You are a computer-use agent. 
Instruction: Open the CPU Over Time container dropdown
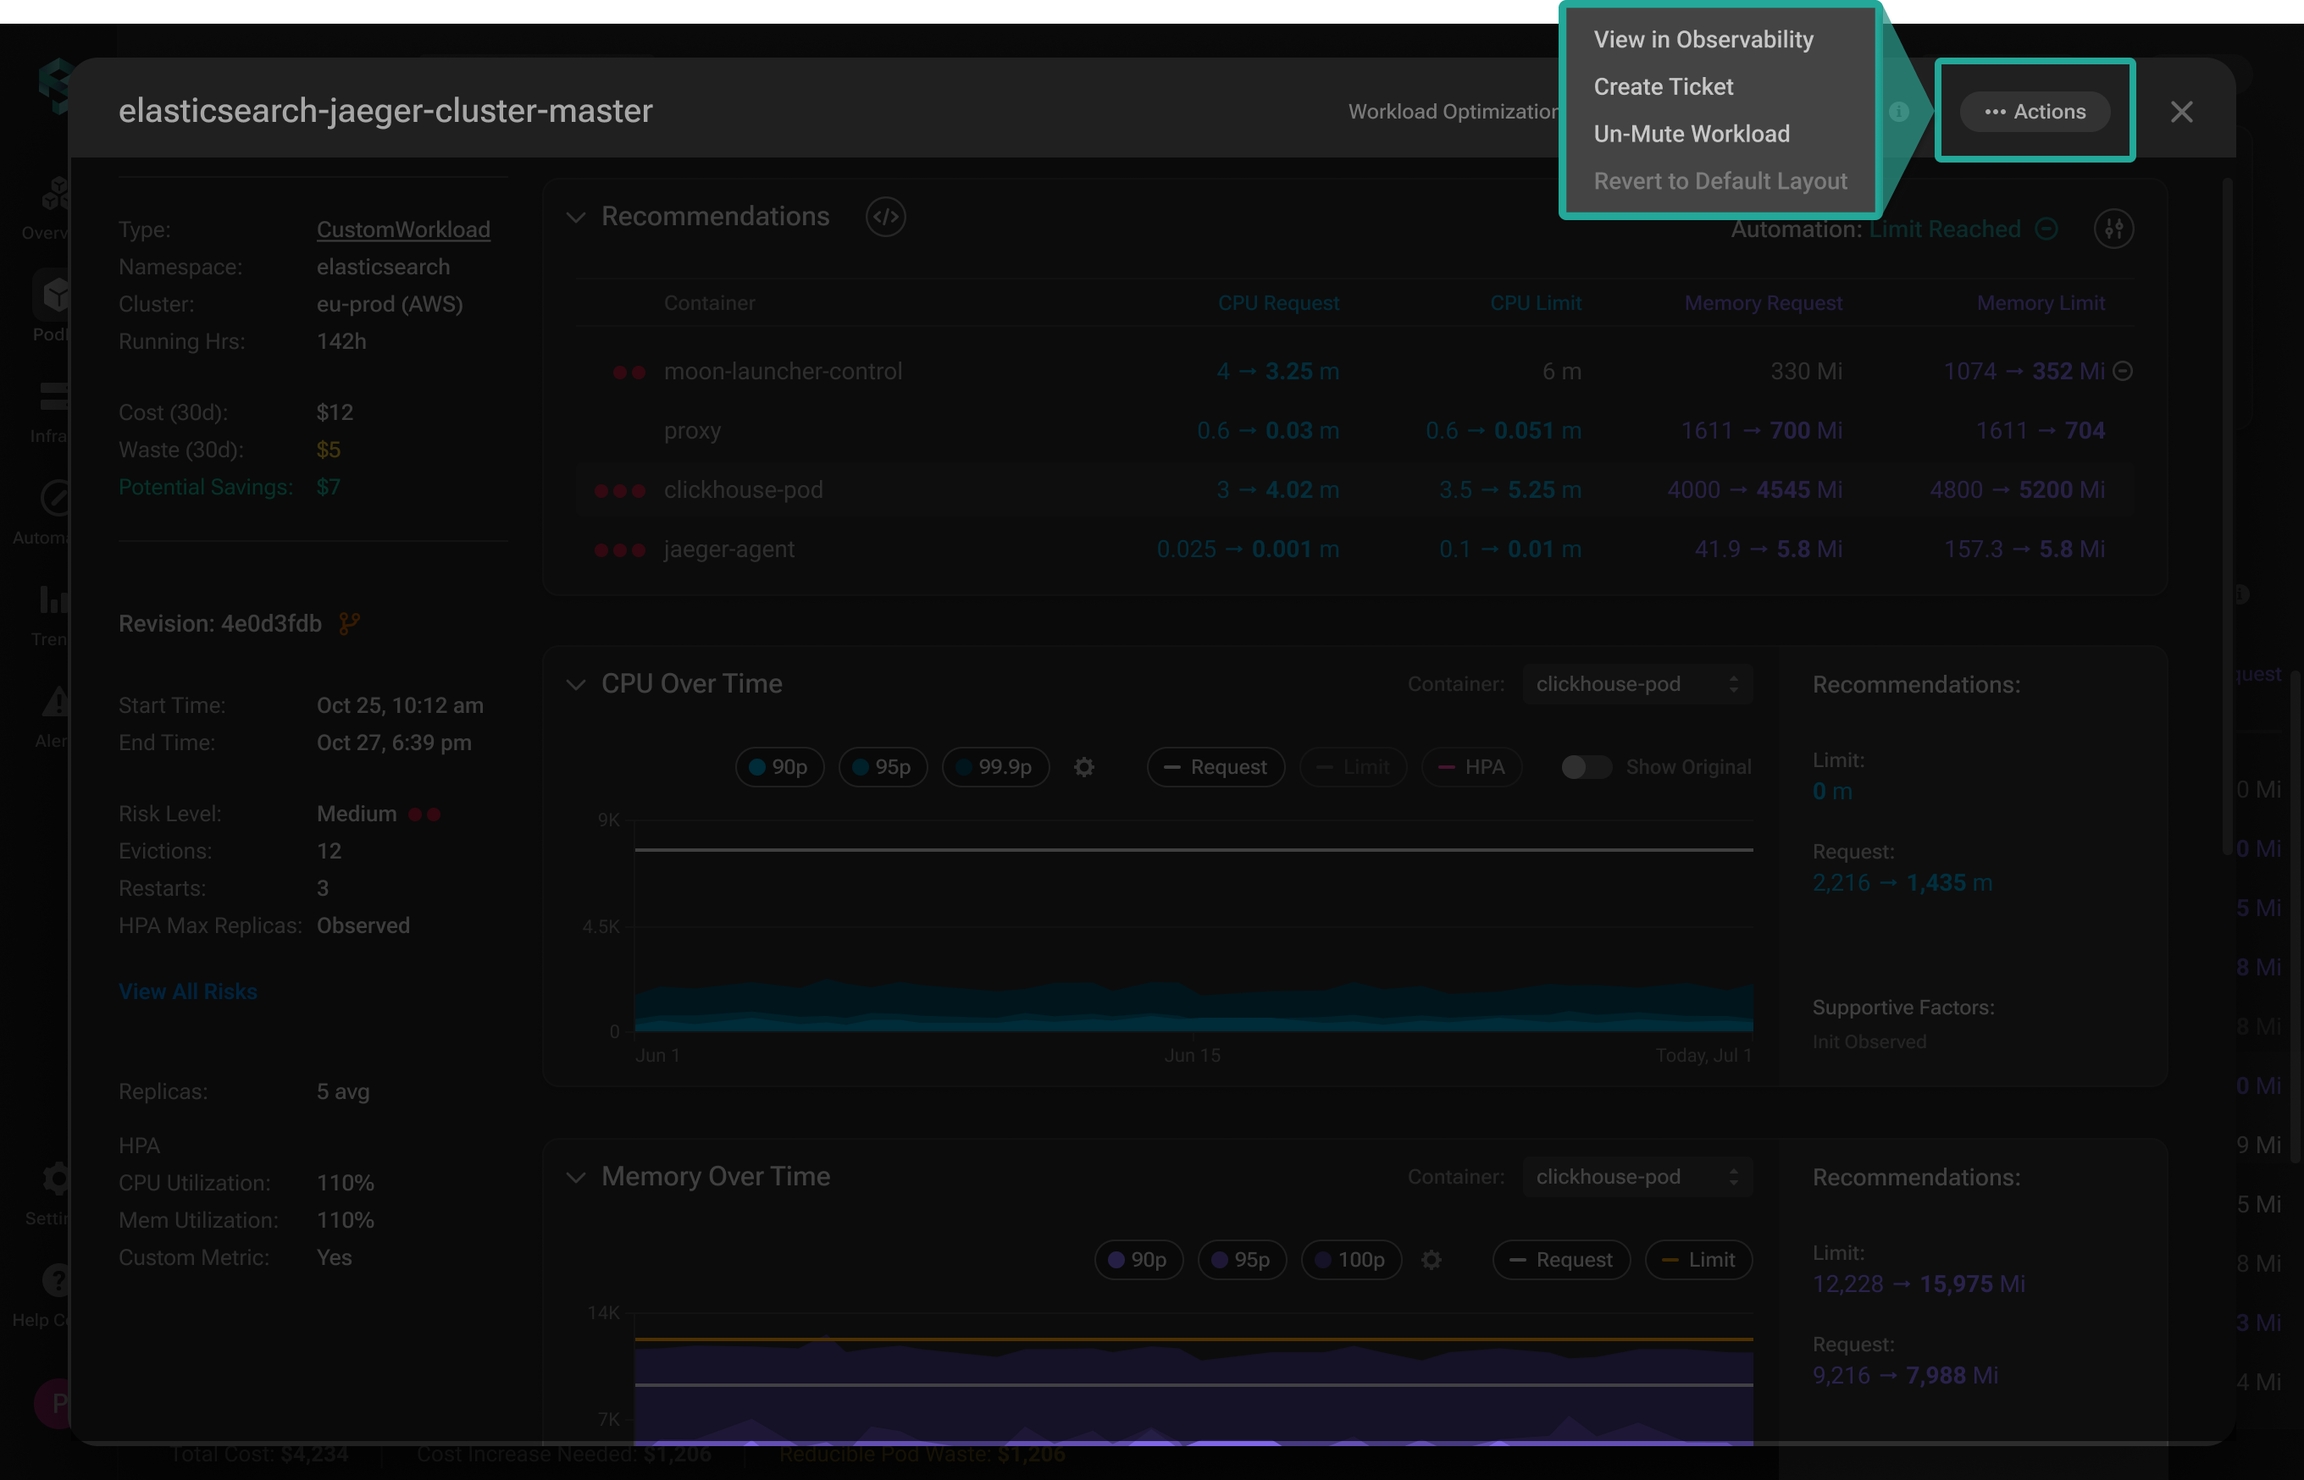1637,684
